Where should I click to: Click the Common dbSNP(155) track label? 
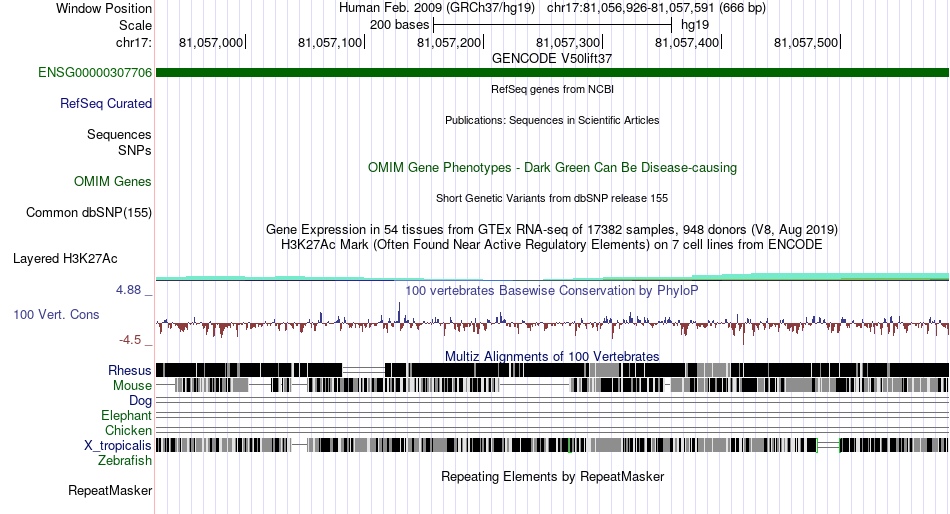pyautogui.click(x=89, y=213)
